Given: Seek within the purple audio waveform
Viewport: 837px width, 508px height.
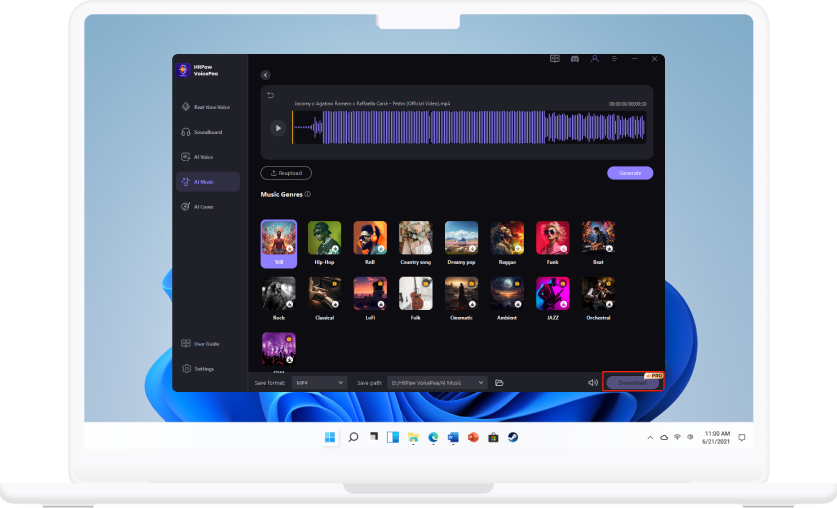Looking at the screenshot, I should coord(470,128).
